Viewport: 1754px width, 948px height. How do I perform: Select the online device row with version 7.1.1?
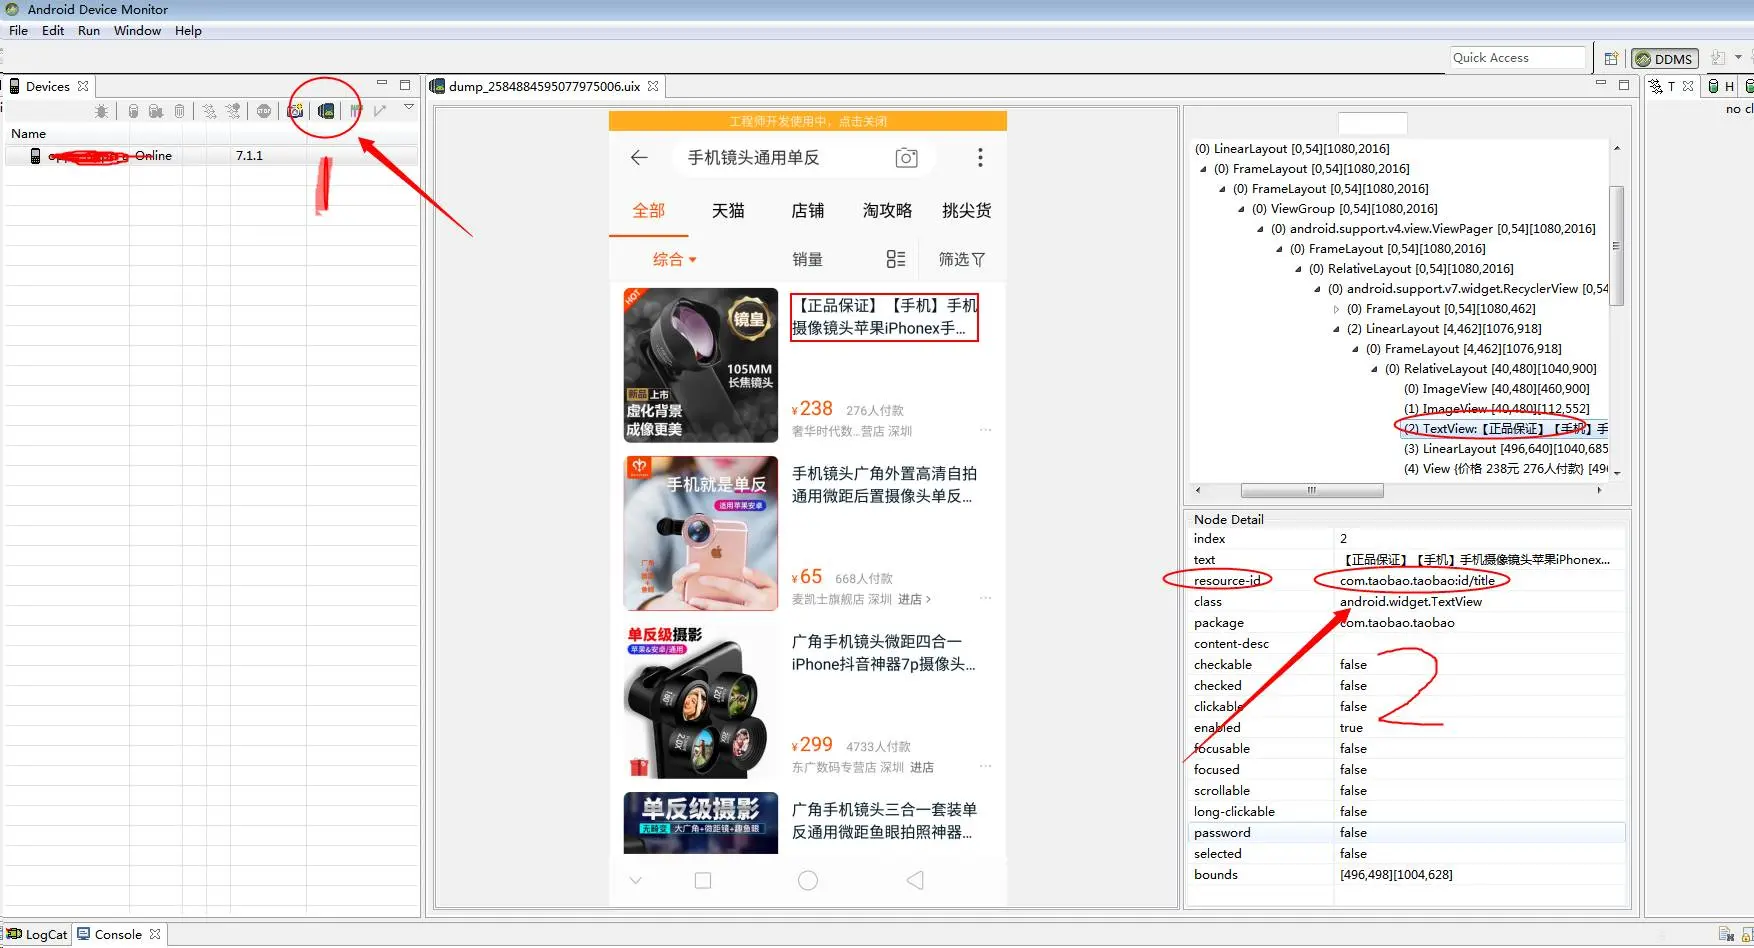click(x=211, y=156)
